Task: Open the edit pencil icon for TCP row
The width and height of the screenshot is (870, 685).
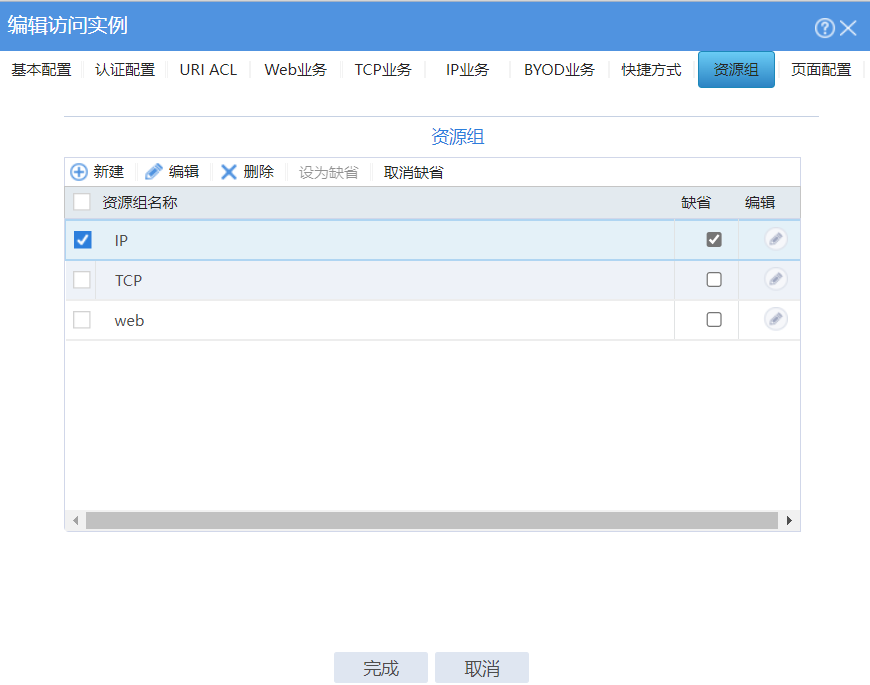Action: (776, 278)
